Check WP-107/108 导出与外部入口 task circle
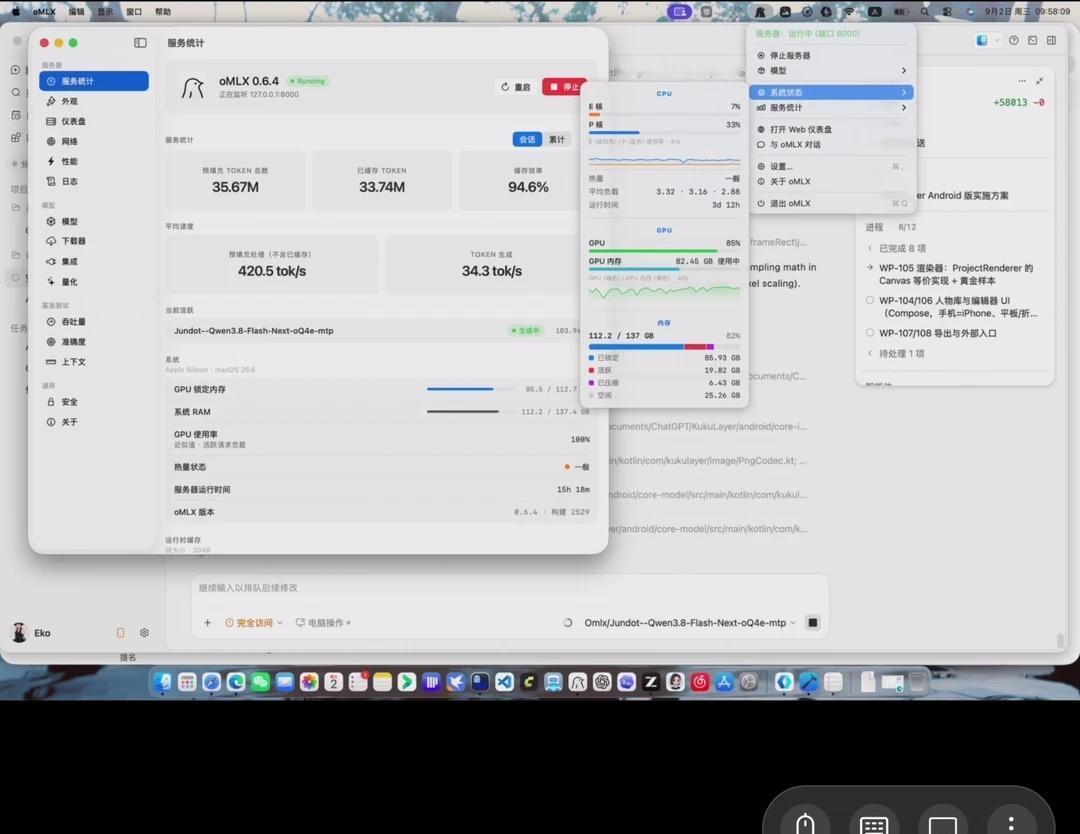Image resolution: width=1080 pixels, height=834 pixels. pyautogui.click(x=870, y=333)
